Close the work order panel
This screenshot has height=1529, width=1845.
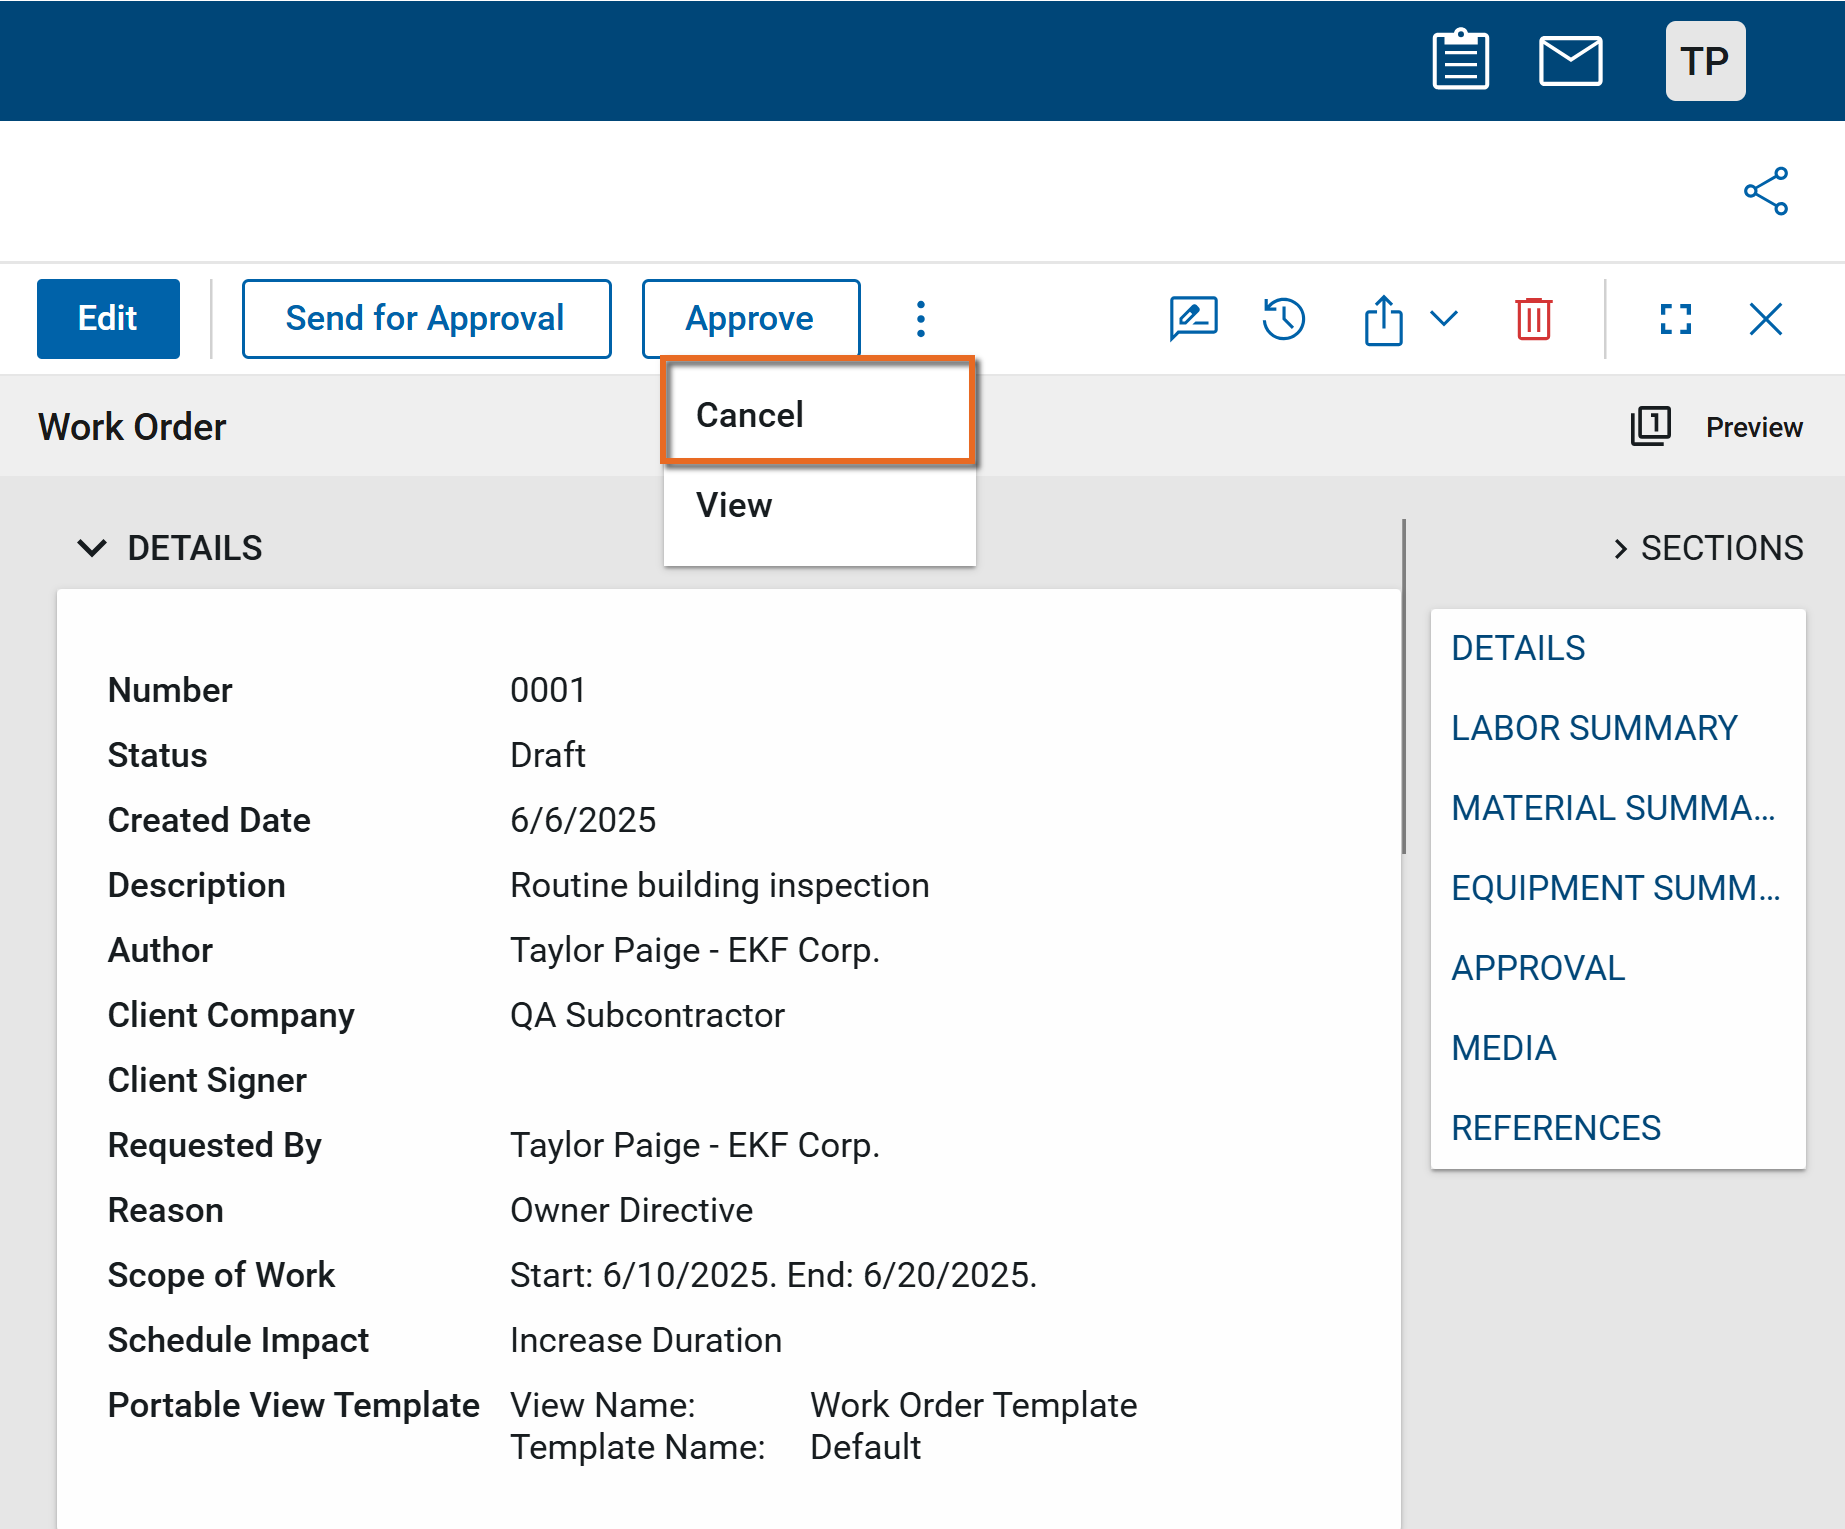[1766, 319]
